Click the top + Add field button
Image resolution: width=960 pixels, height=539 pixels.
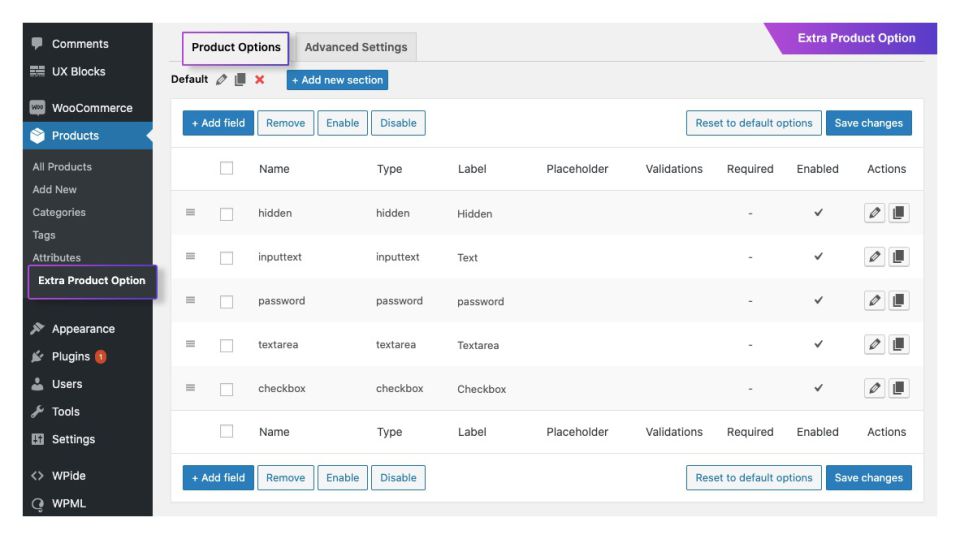[x=218, y=123]
